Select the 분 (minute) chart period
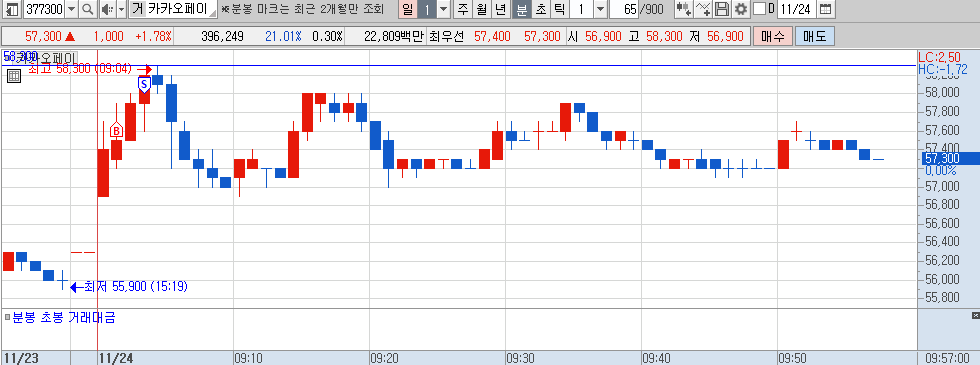The image size is (980, 365). (521, 9)
